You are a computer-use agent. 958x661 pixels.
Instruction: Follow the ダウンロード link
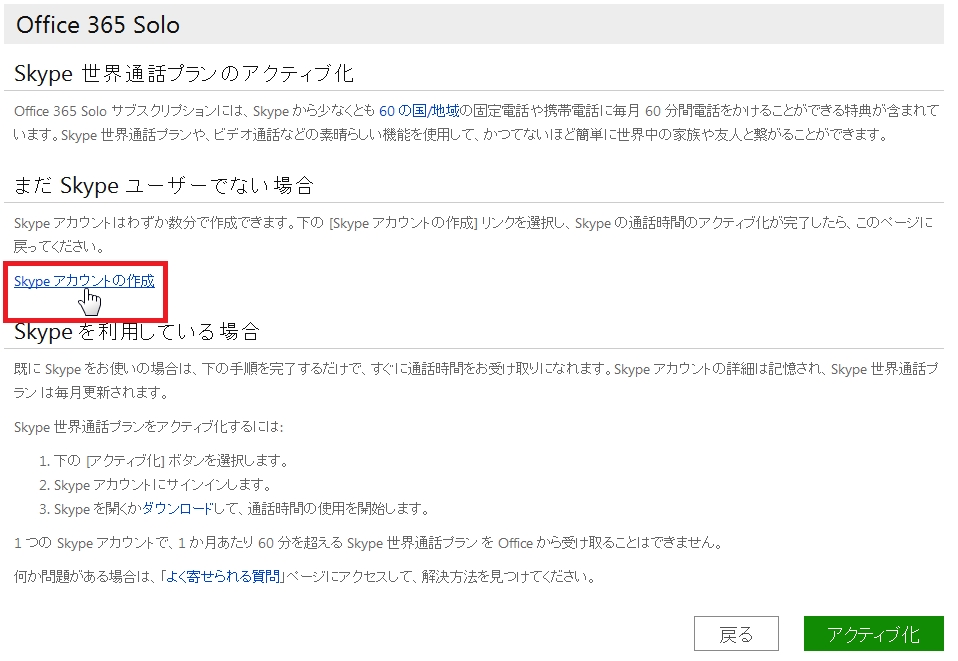[x=178, y=508]
